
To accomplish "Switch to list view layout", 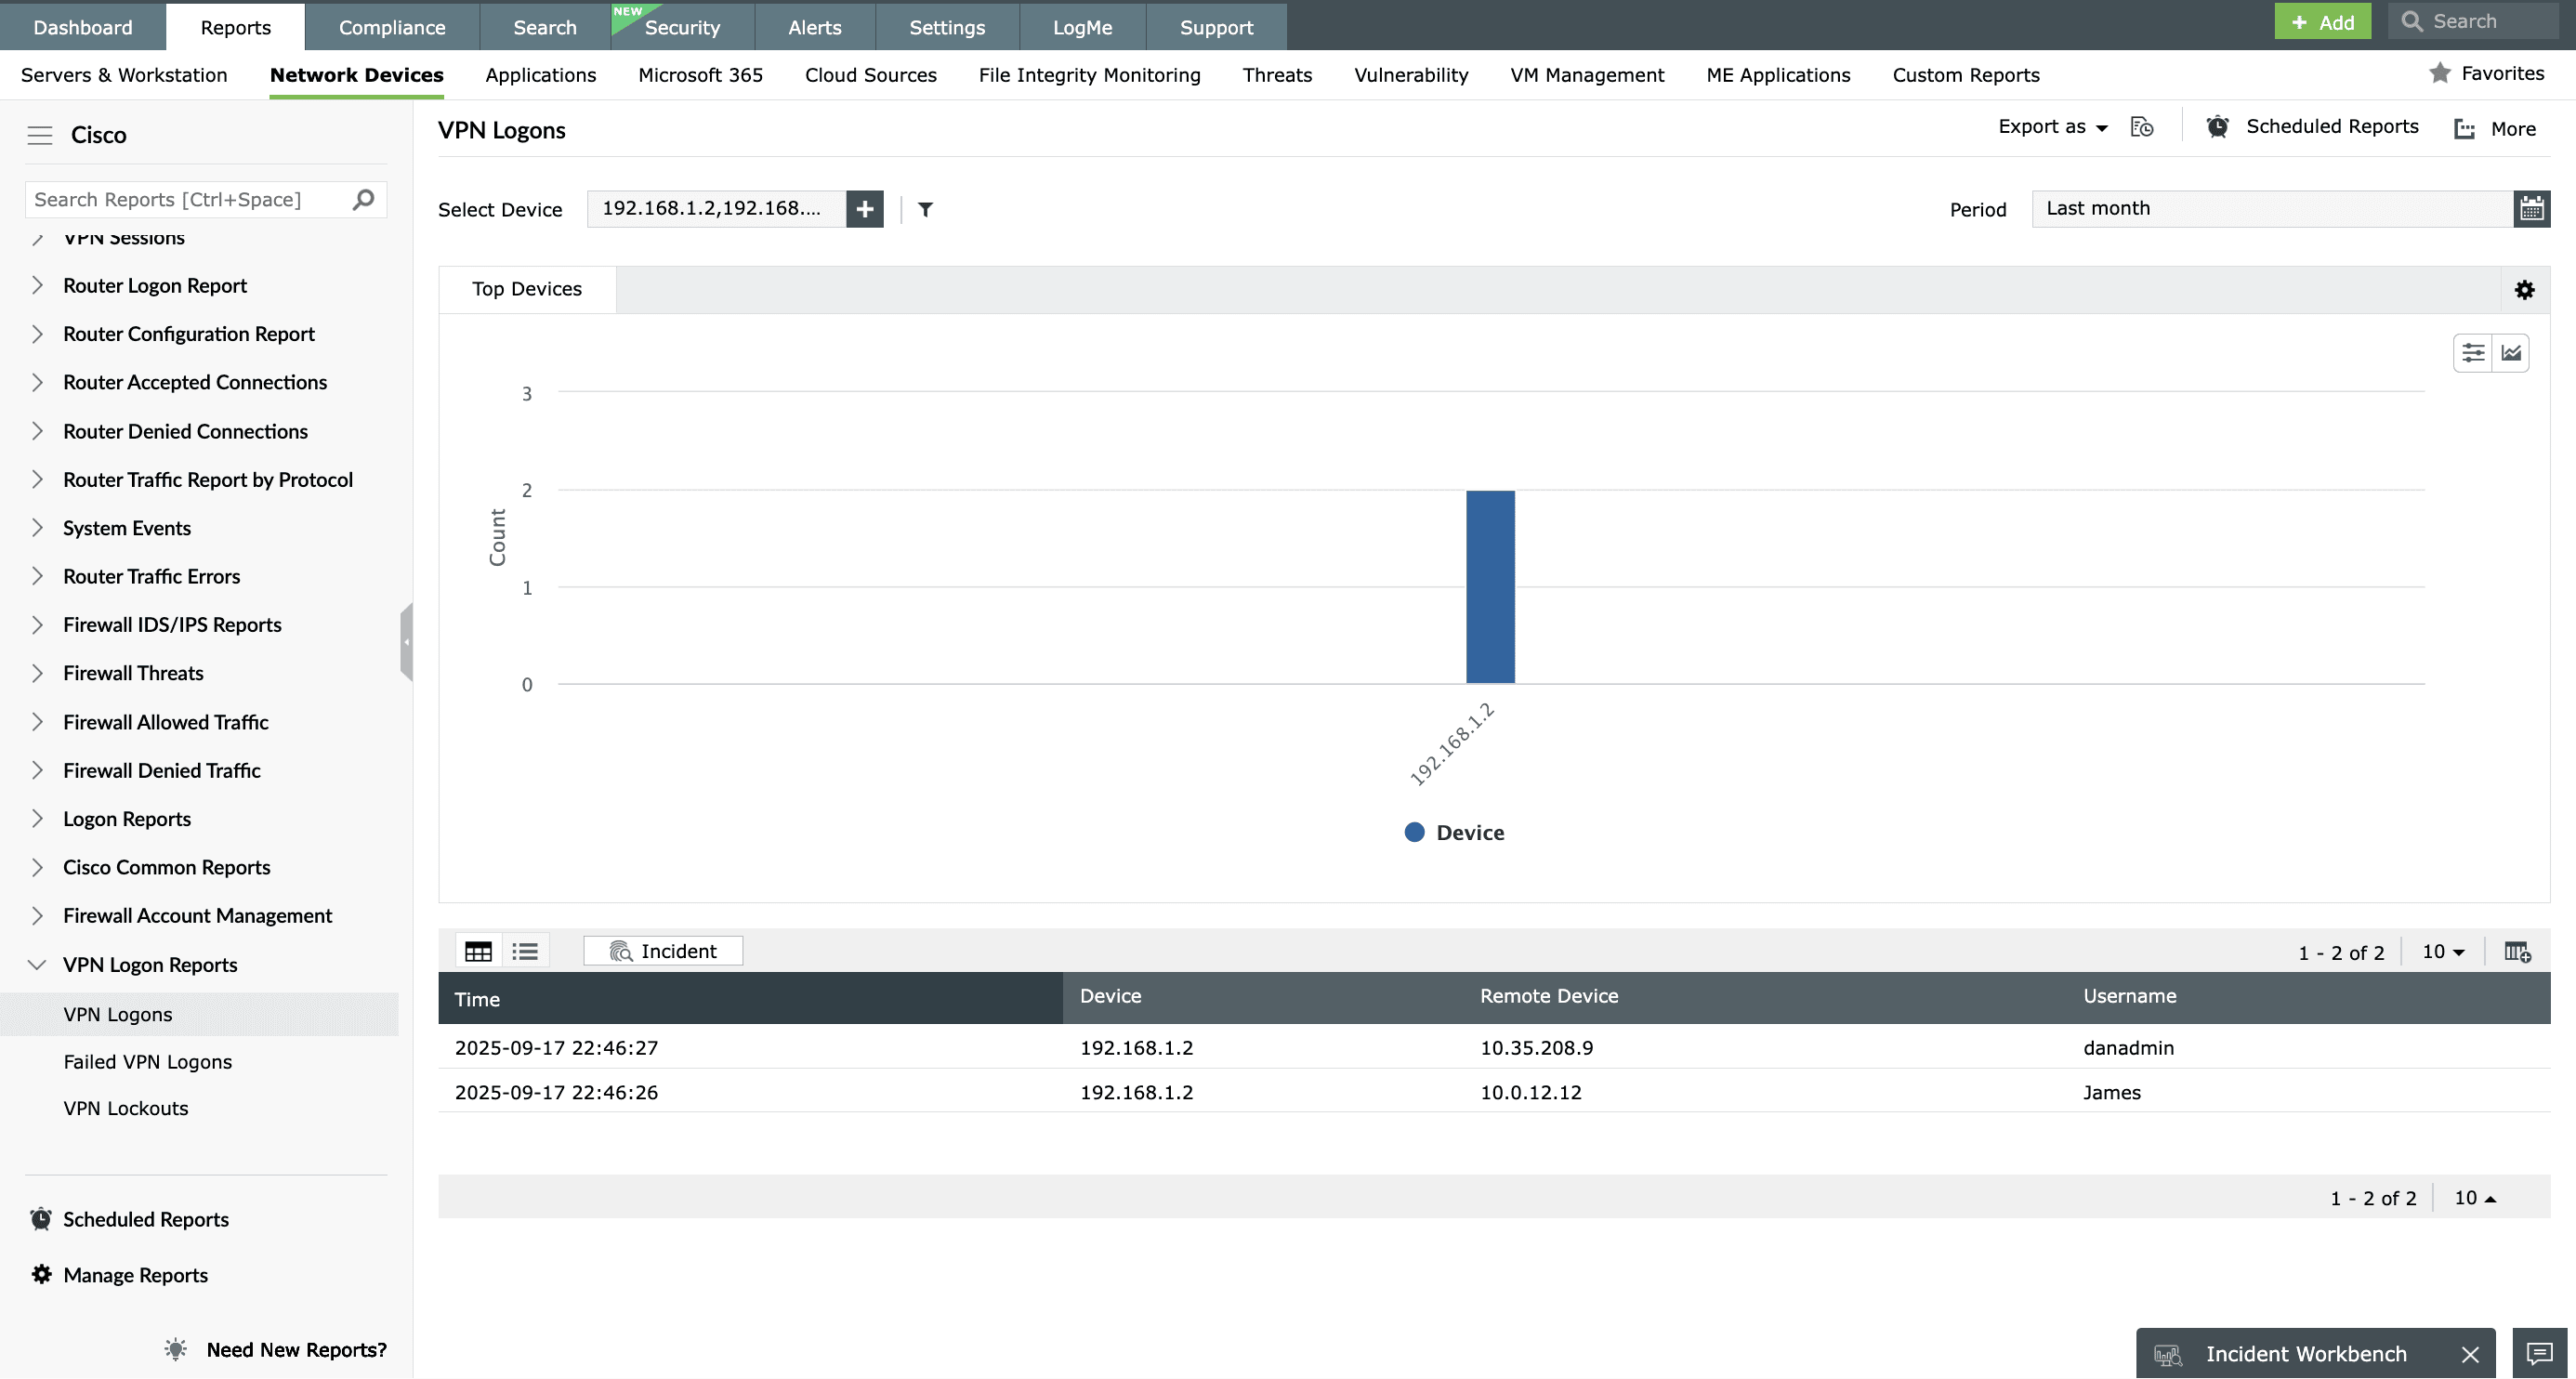I will coord(525,951).
